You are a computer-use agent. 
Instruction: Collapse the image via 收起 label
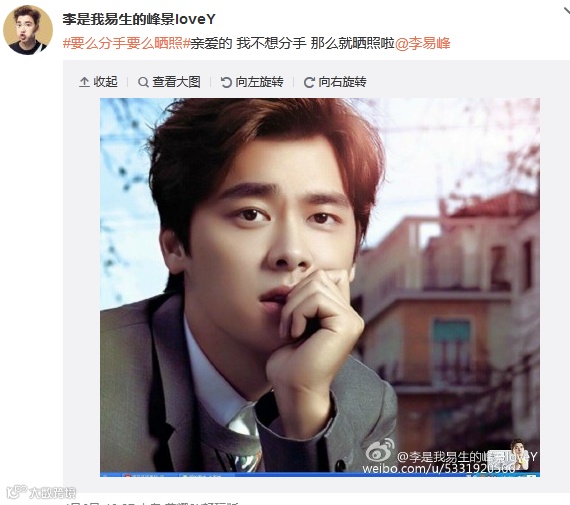click(x=105, y=82)
